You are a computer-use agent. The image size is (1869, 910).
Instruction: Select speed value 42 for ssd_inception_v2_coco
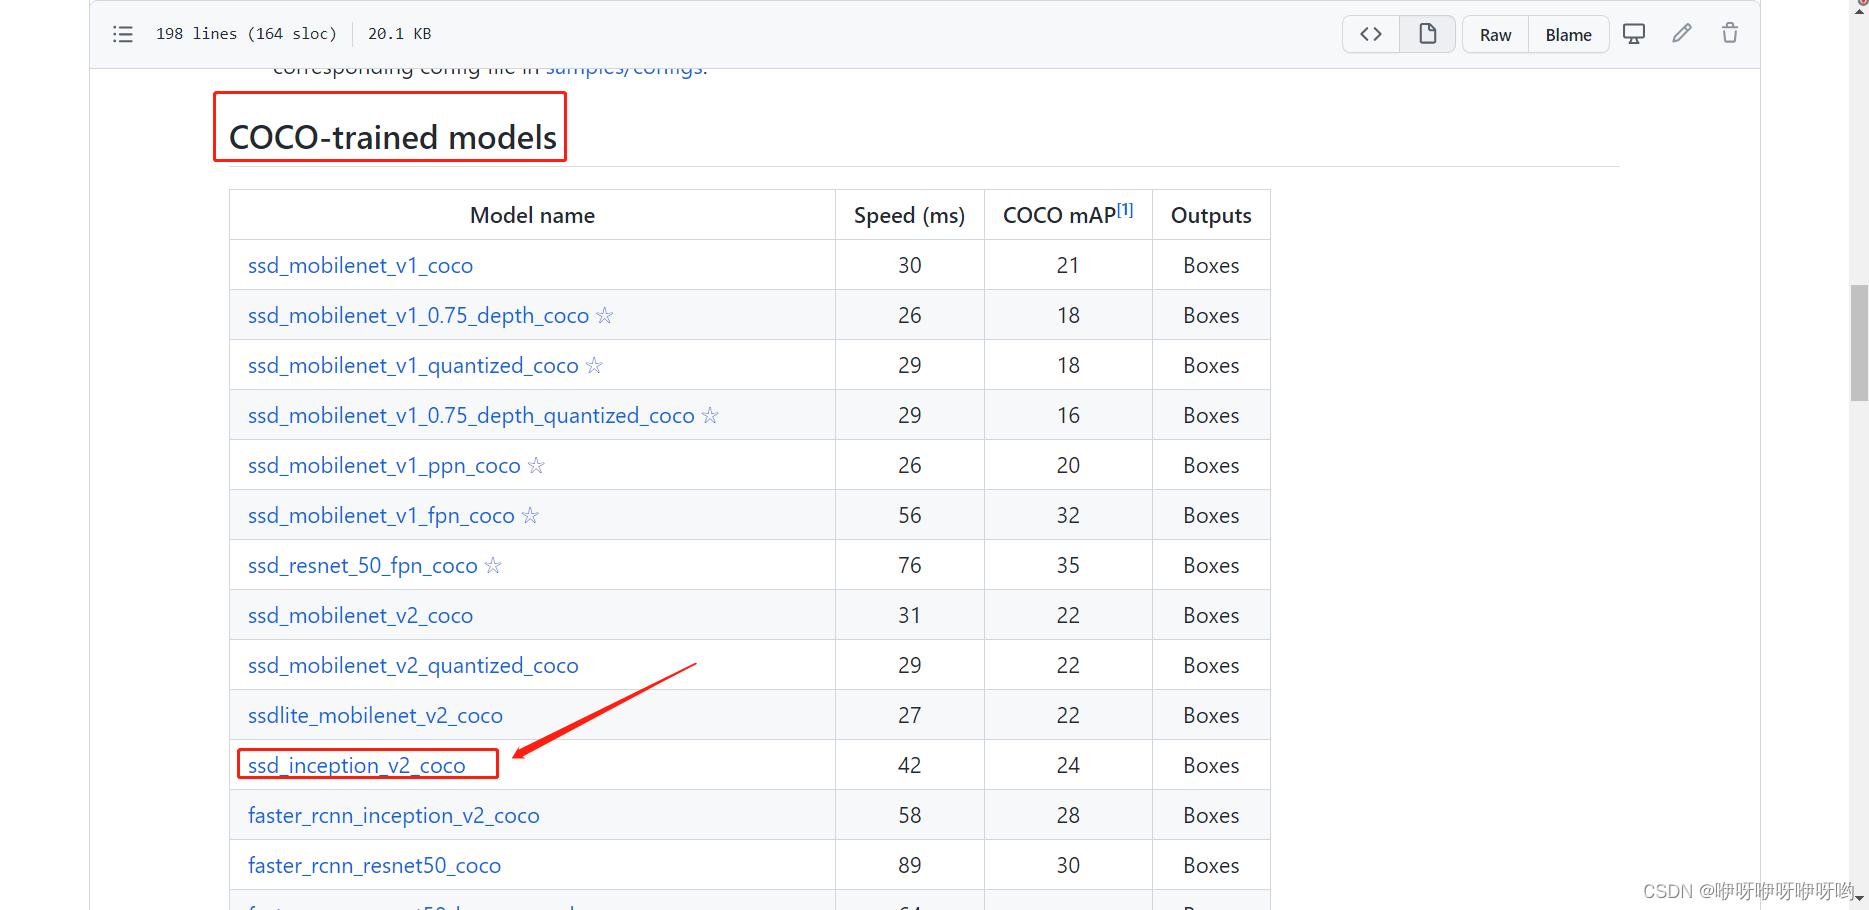point(909,765)
